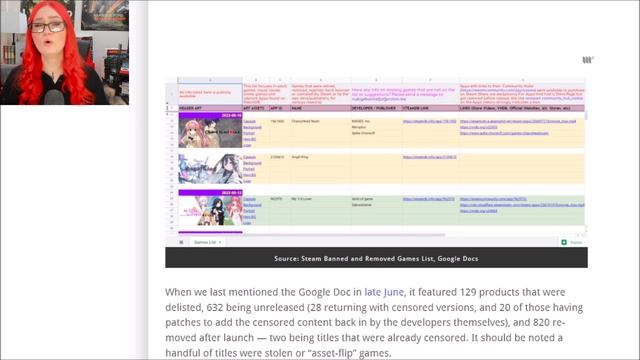Click the STEAMDB LINK column header cell
Screen dimensions: 640x360
pos(430,108)
